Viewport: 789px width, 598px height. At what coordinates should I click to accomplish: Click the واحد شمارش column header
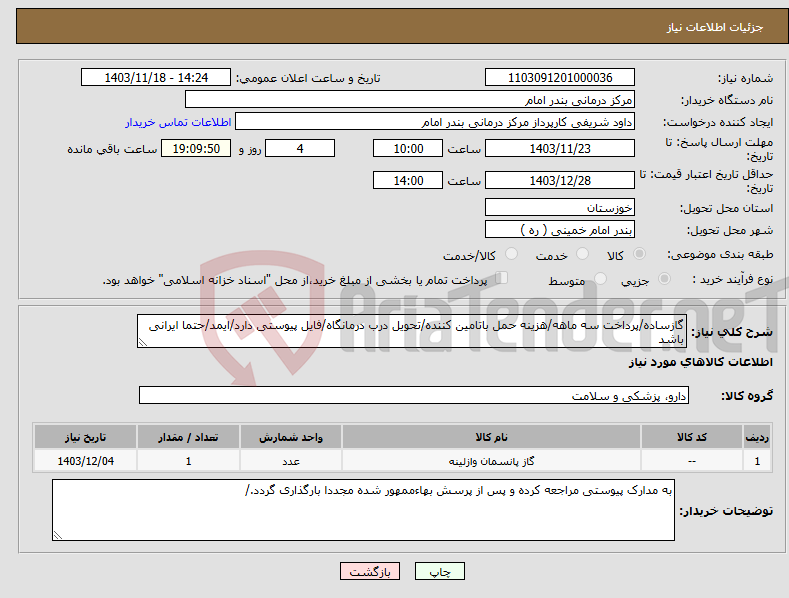(291, 437)
